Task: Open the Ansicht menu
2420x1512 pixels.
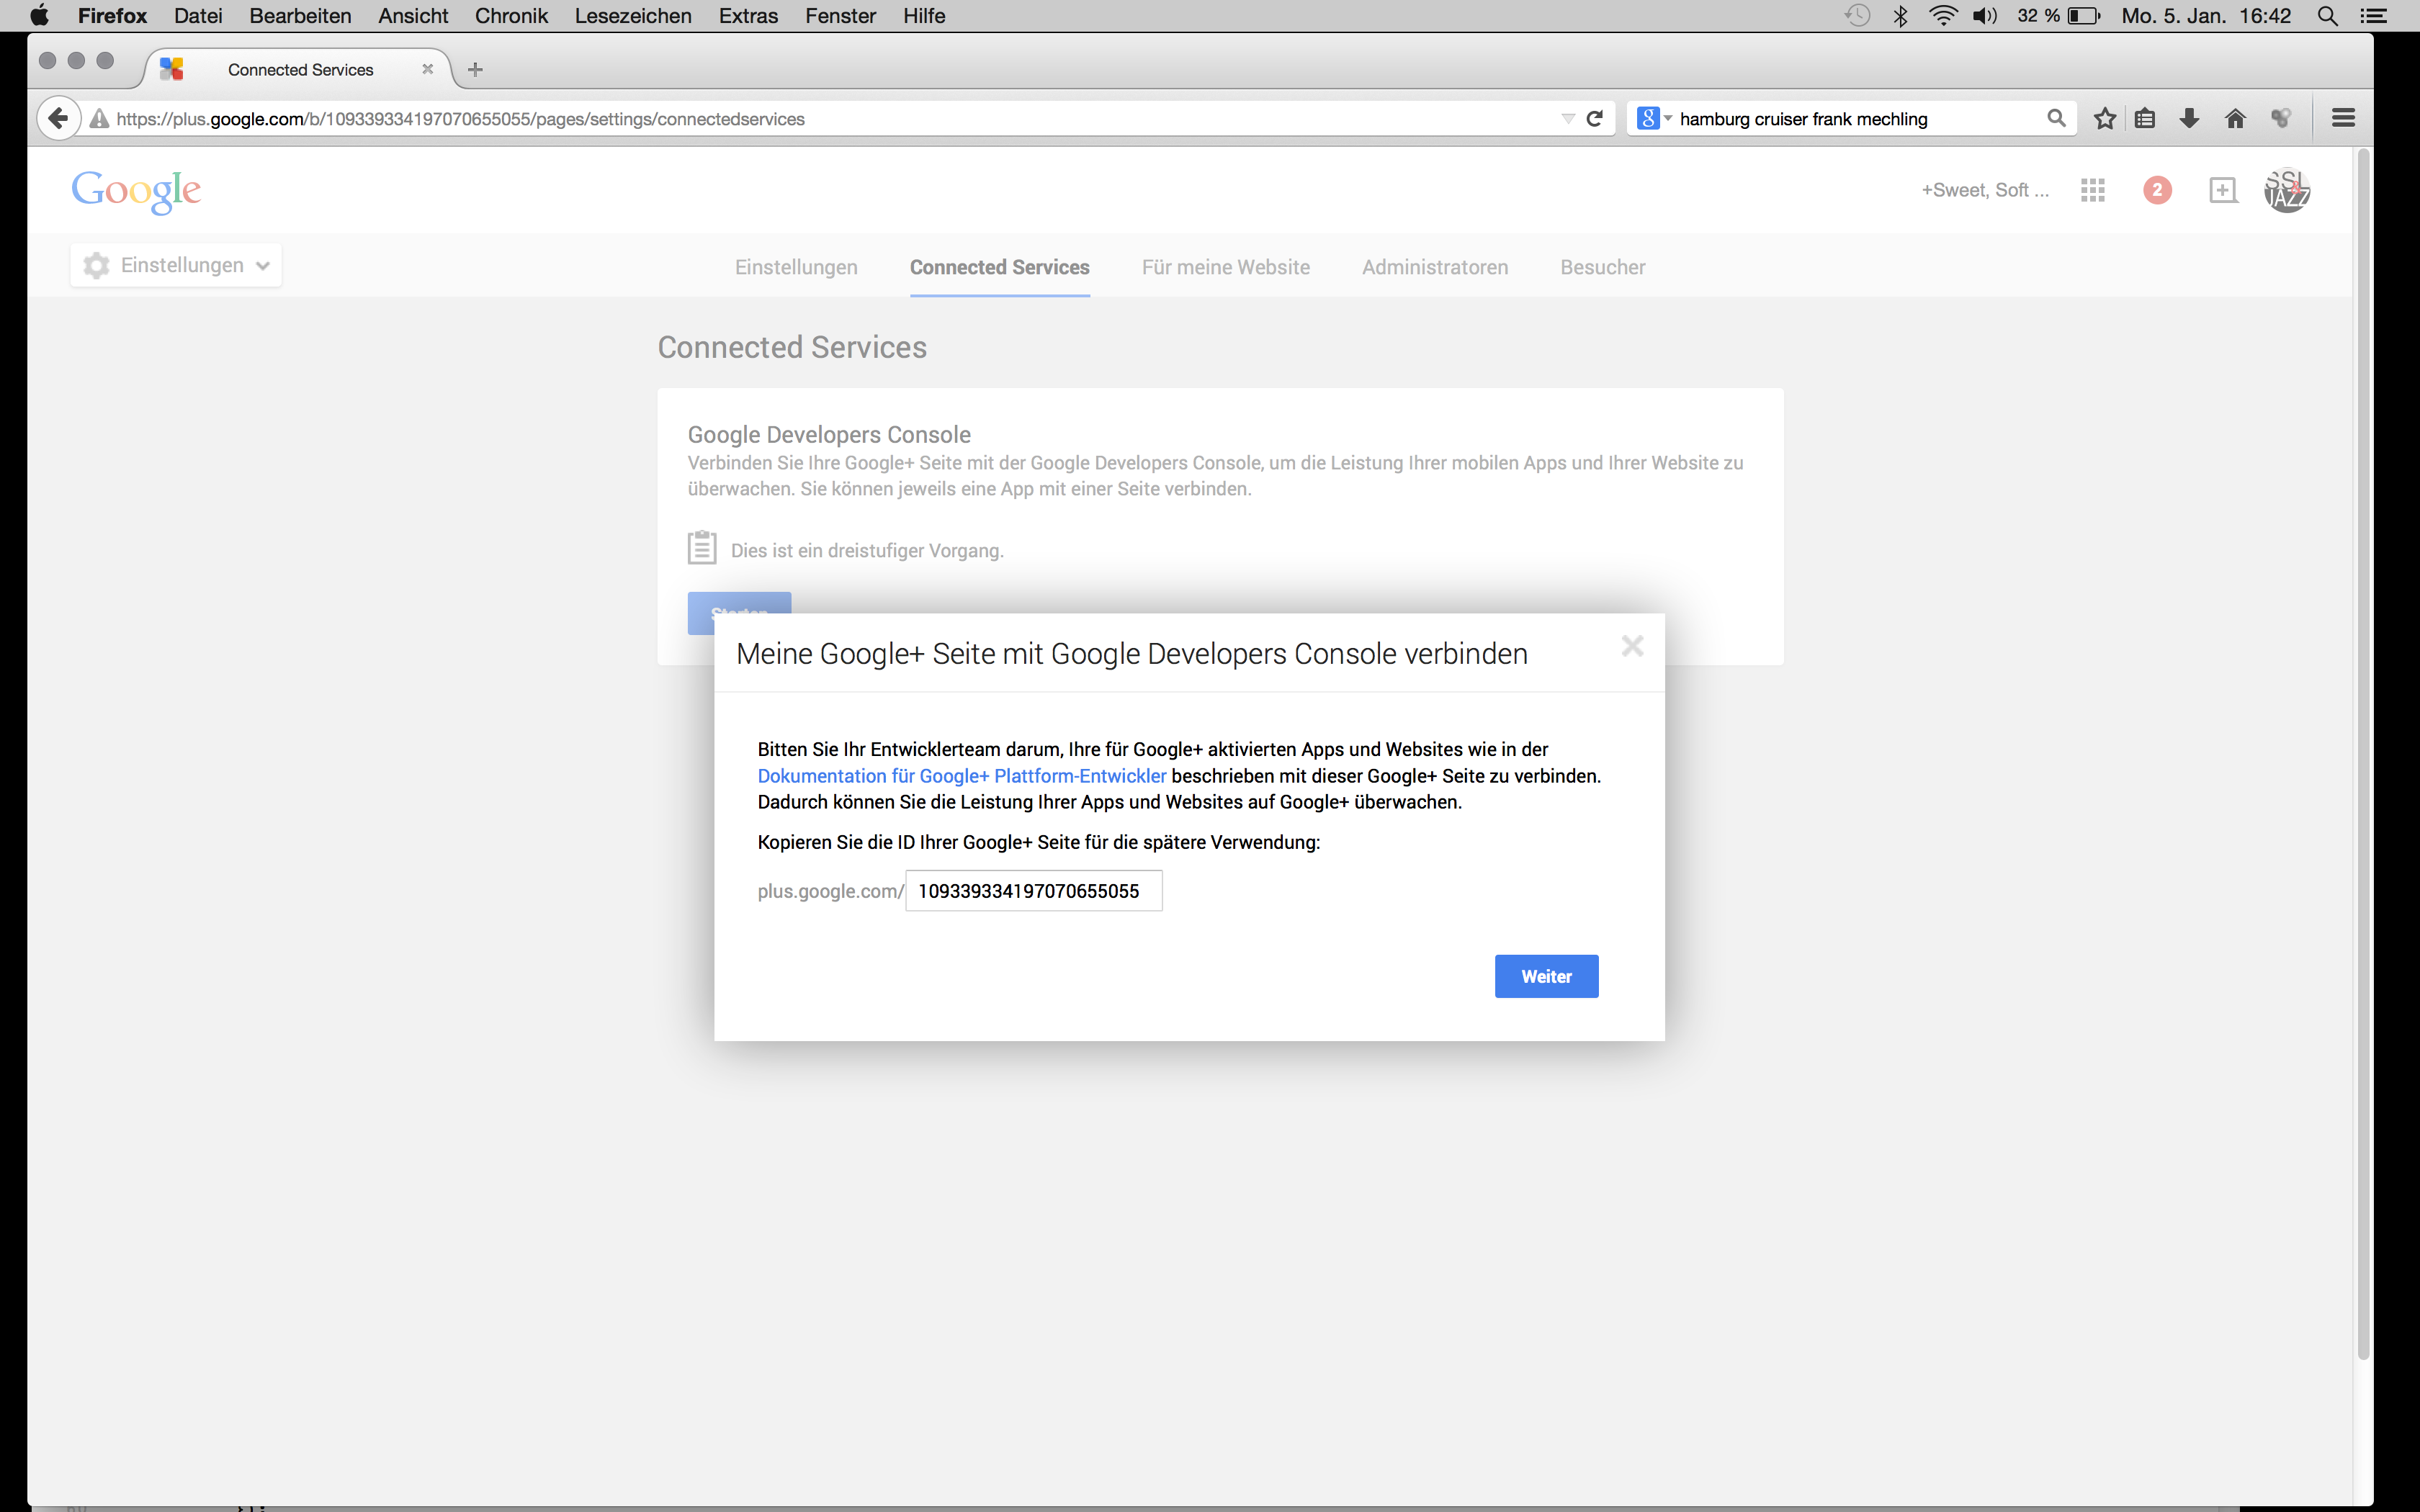Action: (413, 15)
